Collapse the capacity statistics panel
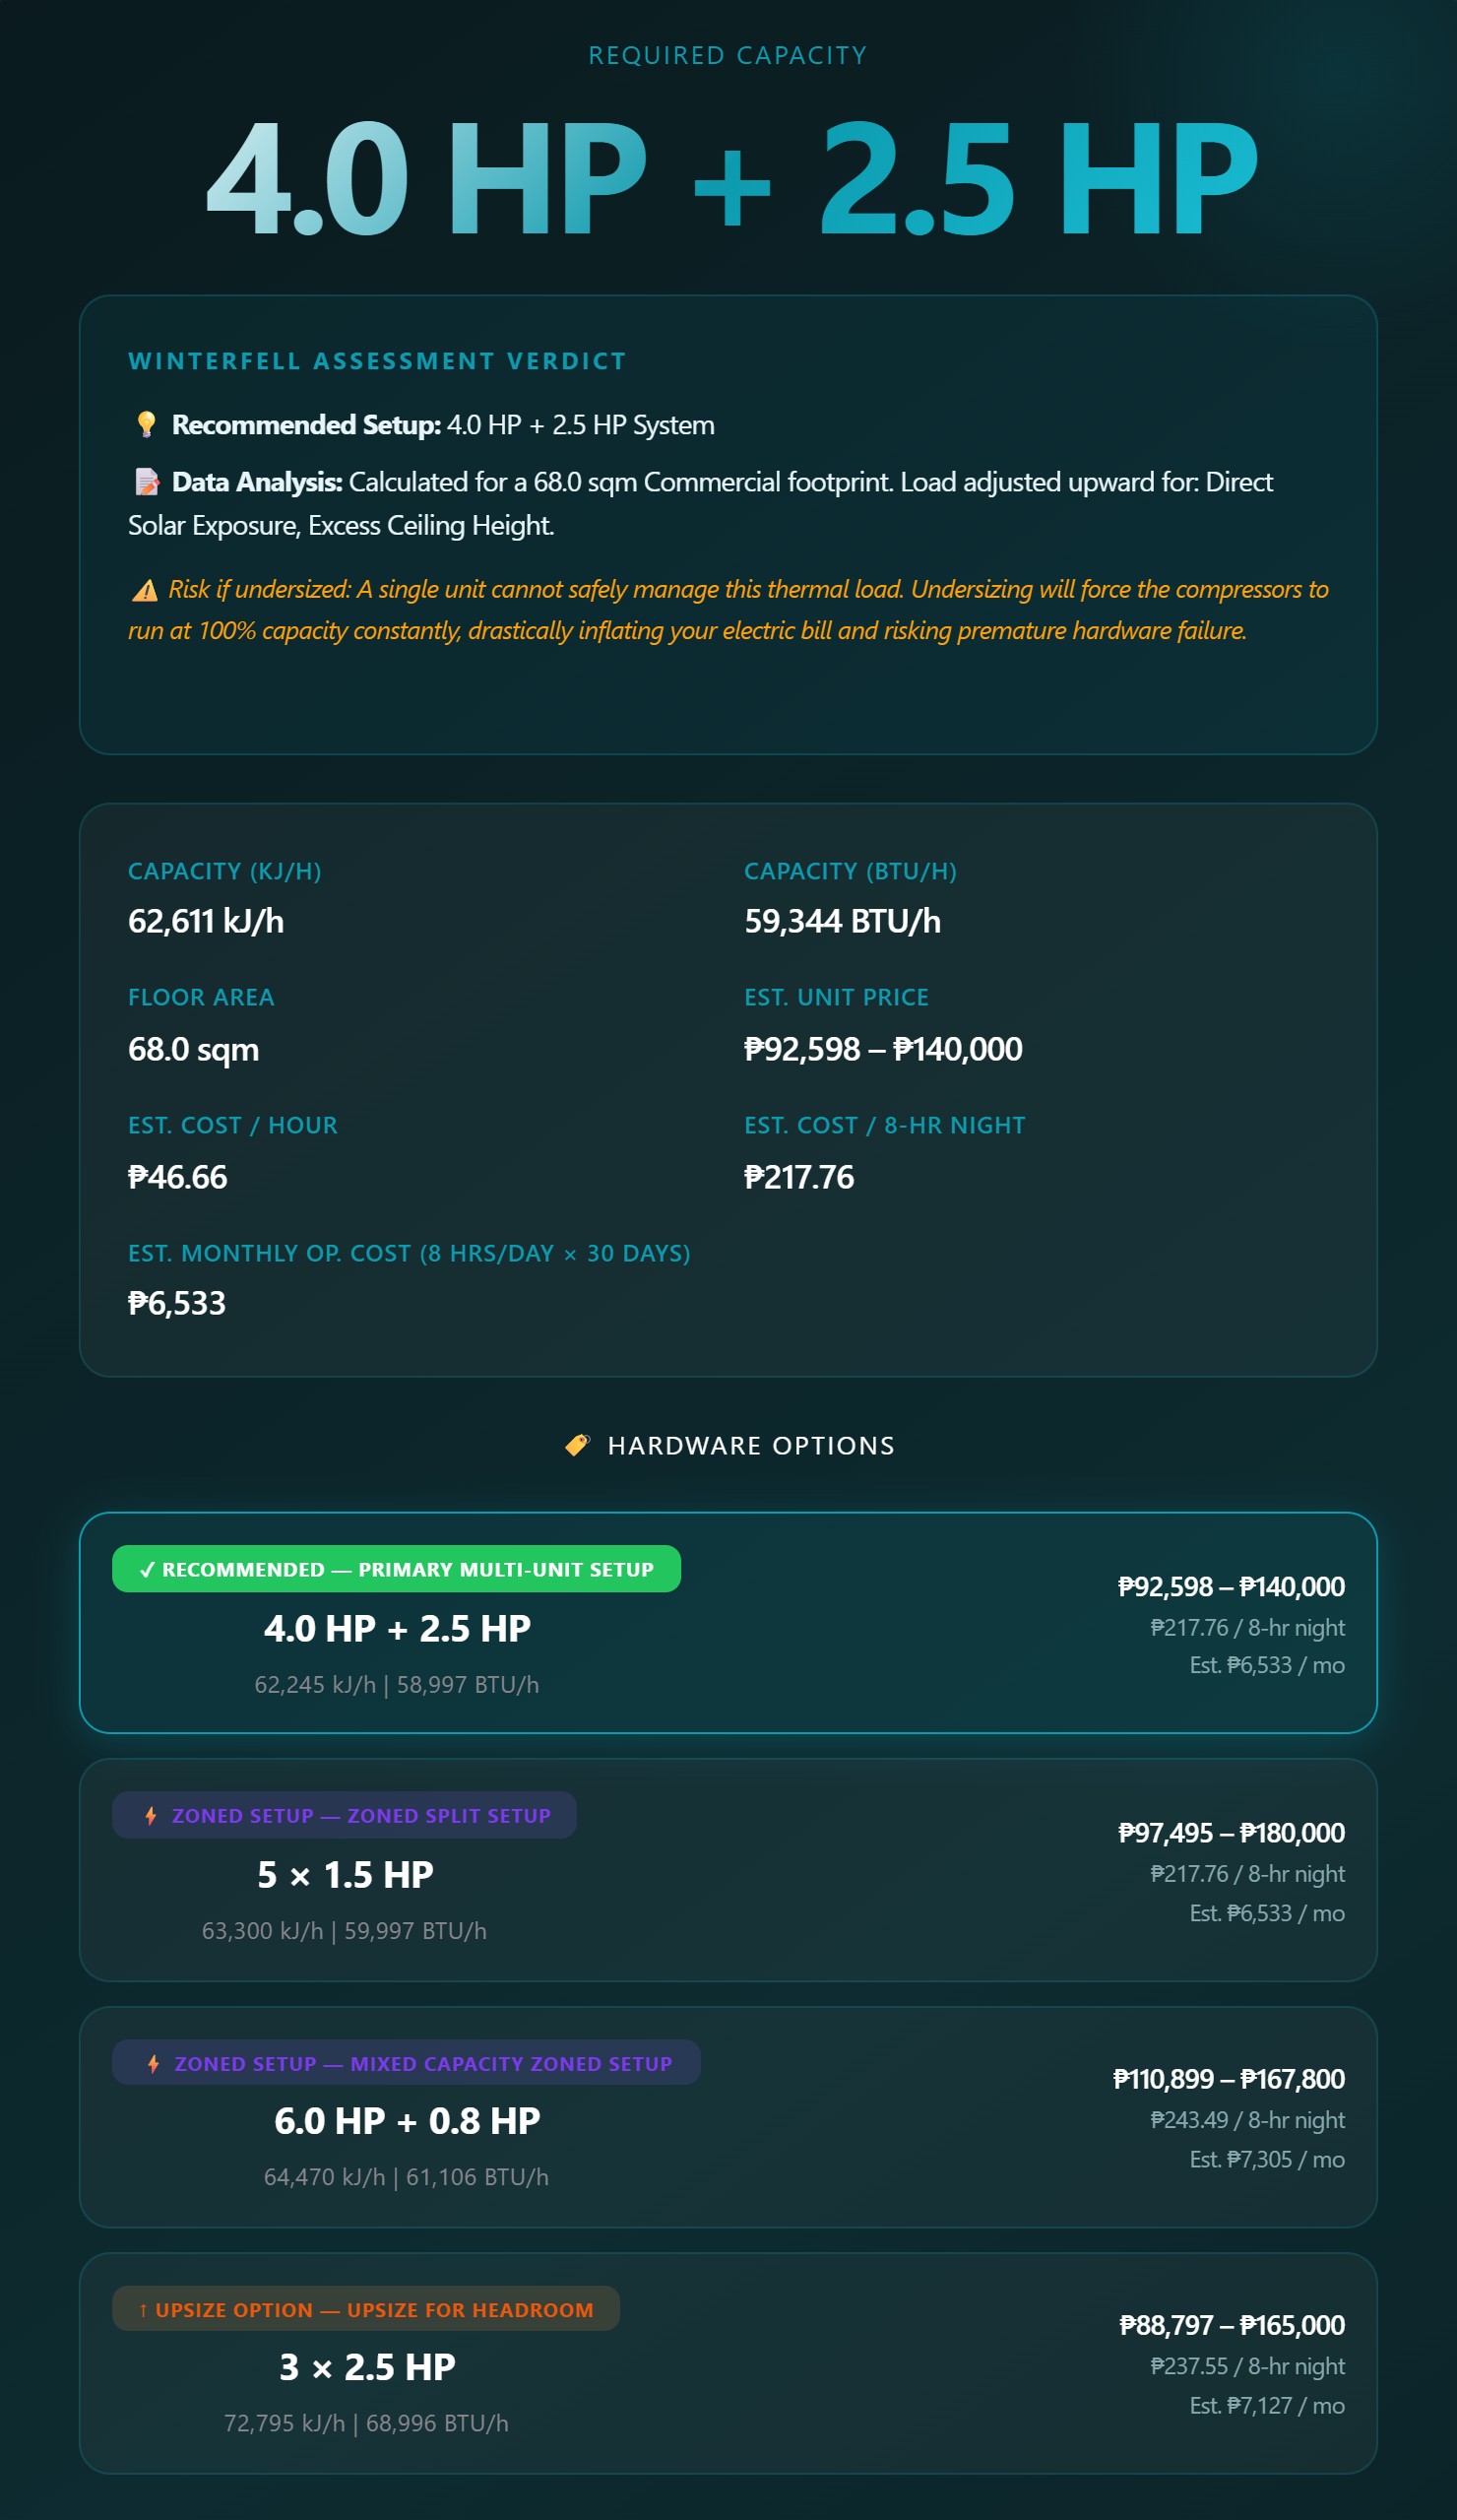Image resolution: width=1457 pixels, height=2520 pixels. [728, 1100]
